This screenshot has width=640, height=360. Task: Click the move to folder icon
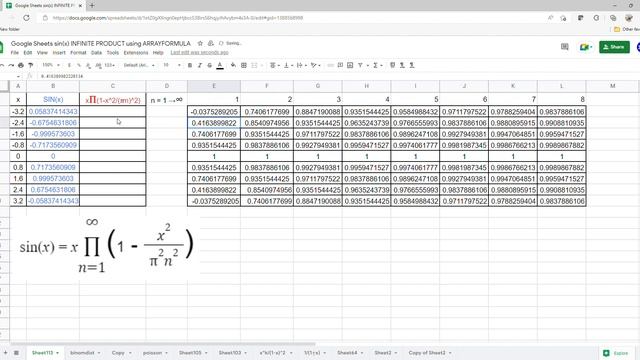[x=211, y=43]
